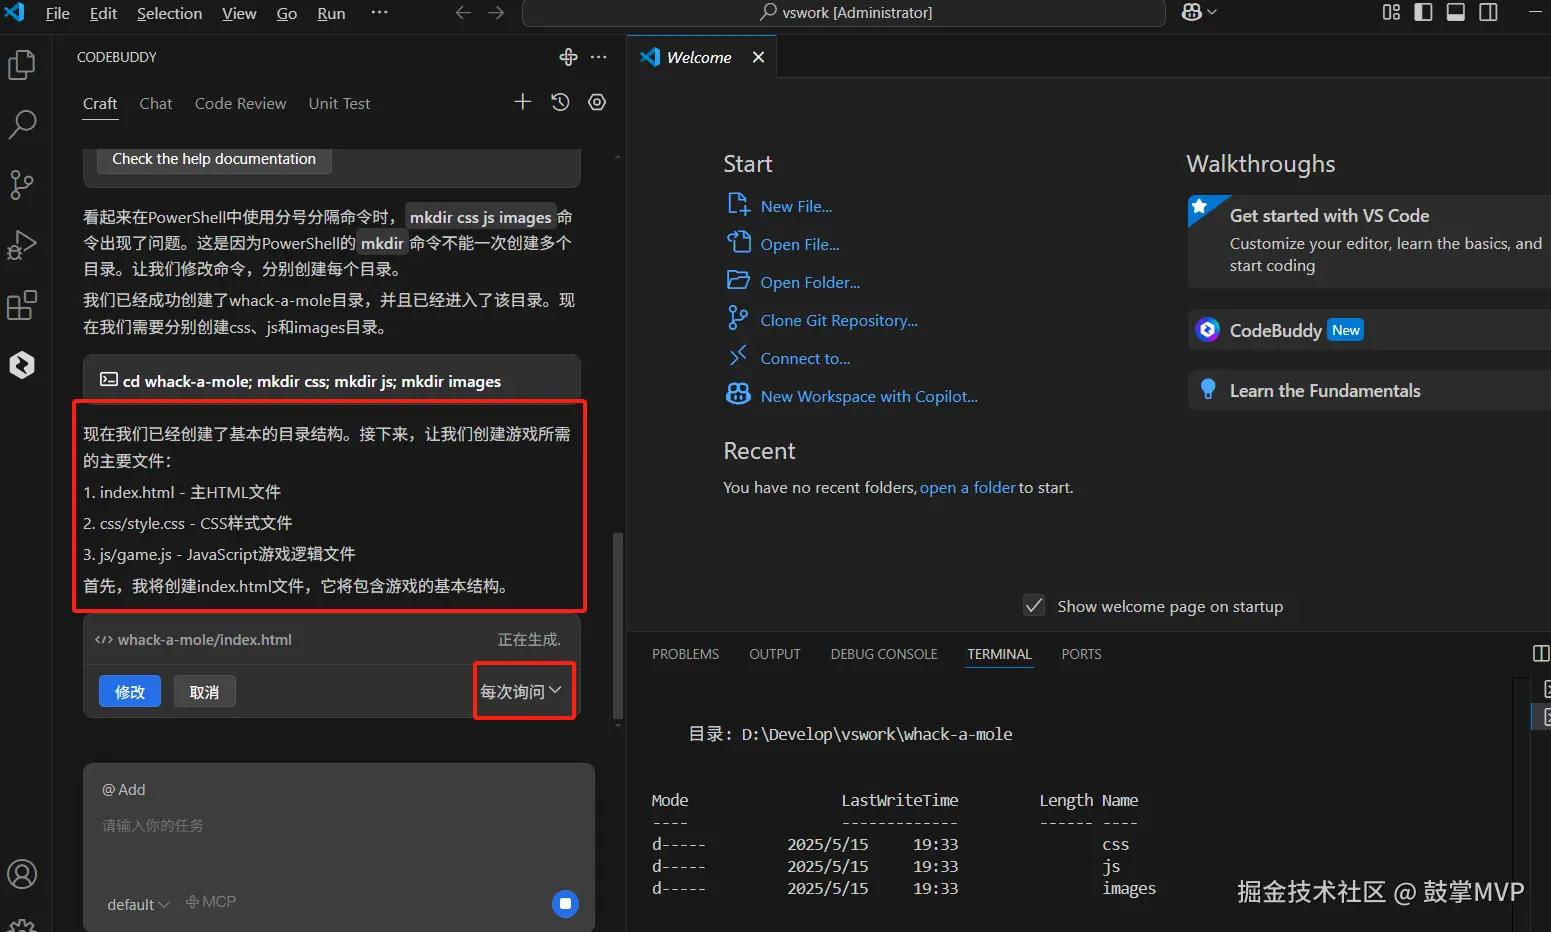Select the Welcome editor tab

[702, 57]
